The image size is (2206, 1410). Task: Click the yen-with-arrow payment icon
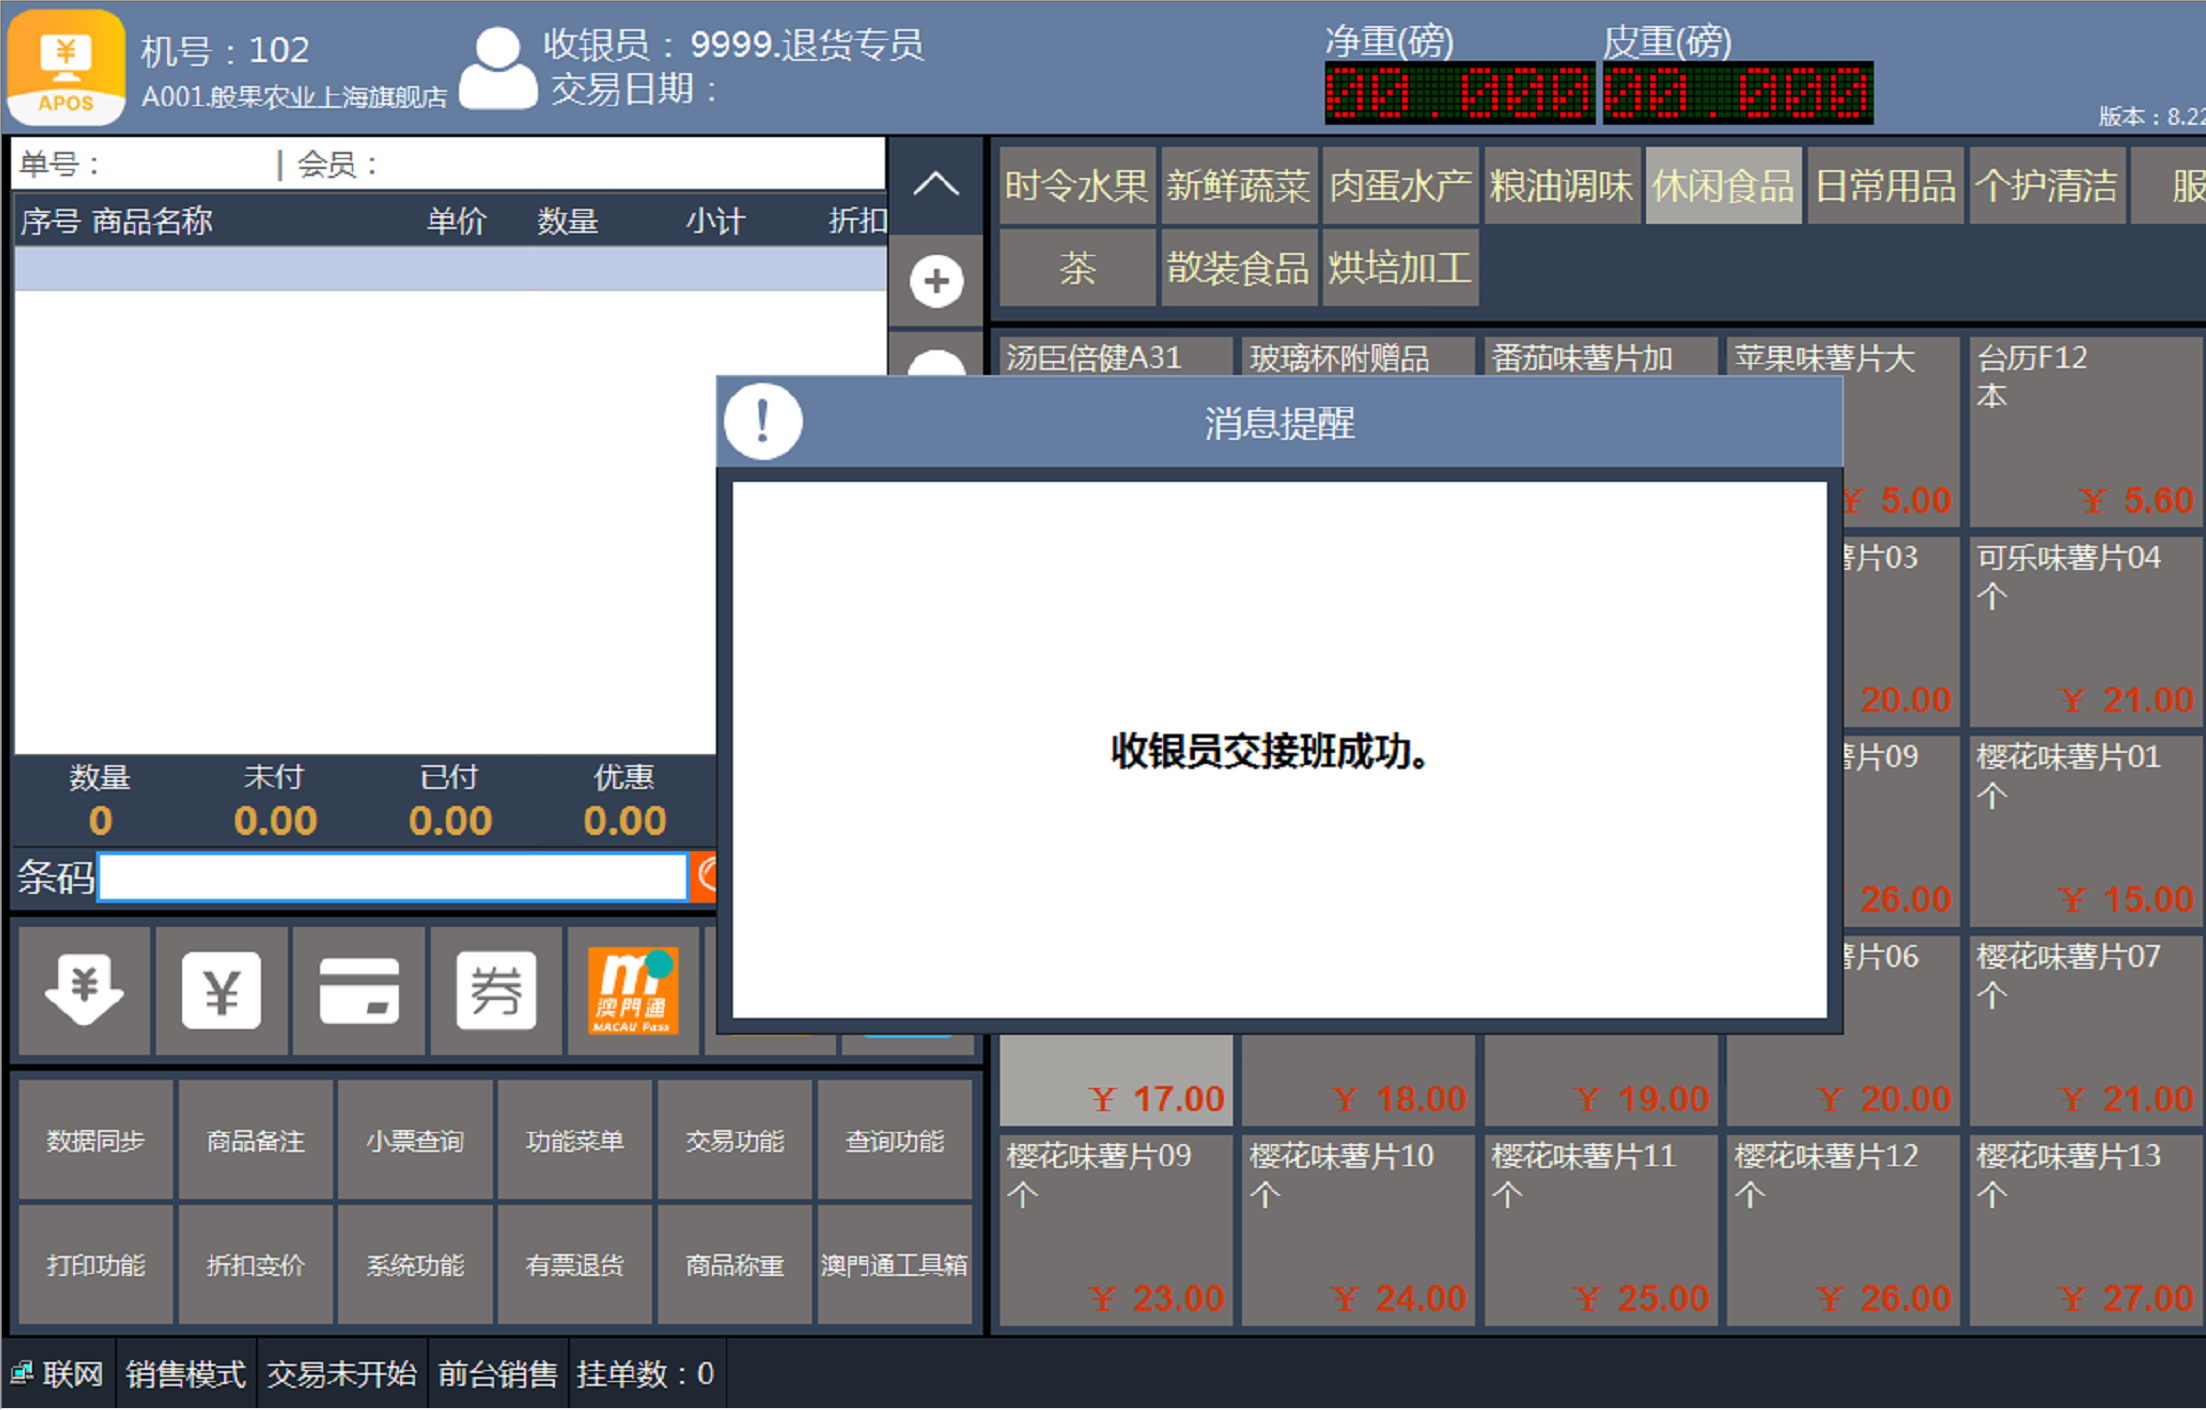tap(84, 990)
